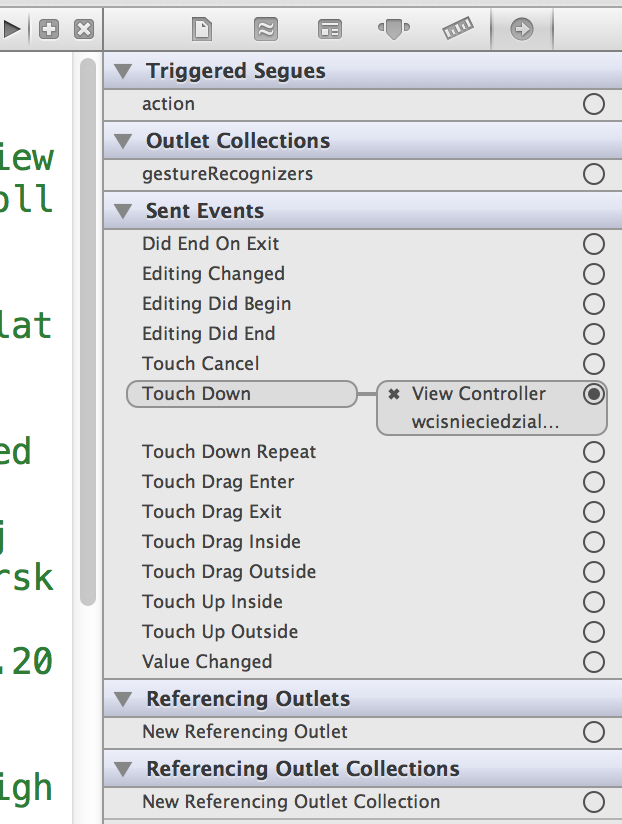Switch to the Identity inspector icon
This screenshot has height=824, width=622.
[x=330, y=29]
